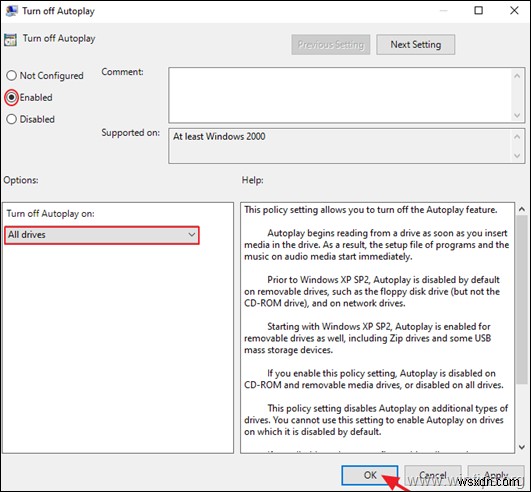The image size is (531, 492).
Task: Click help text 'Prior to Windows XP SP2'
Action: pos(319,280)
